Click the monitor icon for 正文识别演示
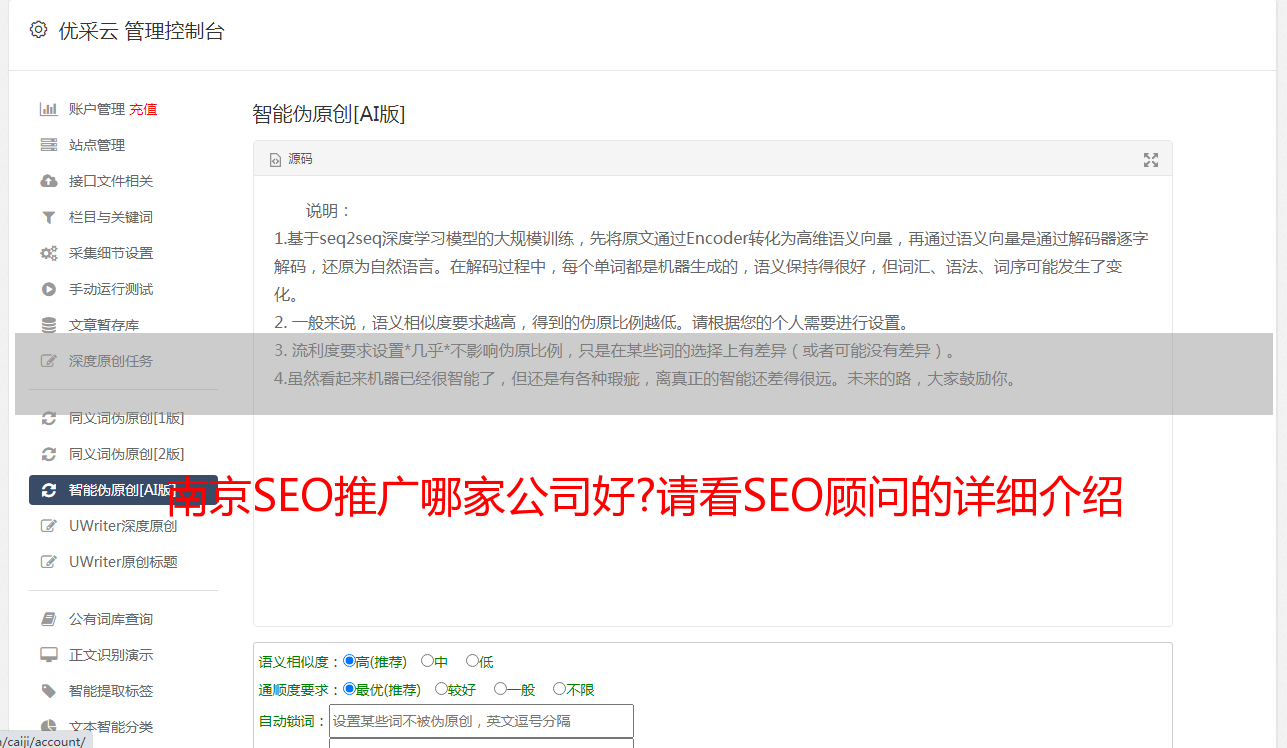The width and height of the screenshot is (1287, 748). pyautogui.click(x=48, y=655)
